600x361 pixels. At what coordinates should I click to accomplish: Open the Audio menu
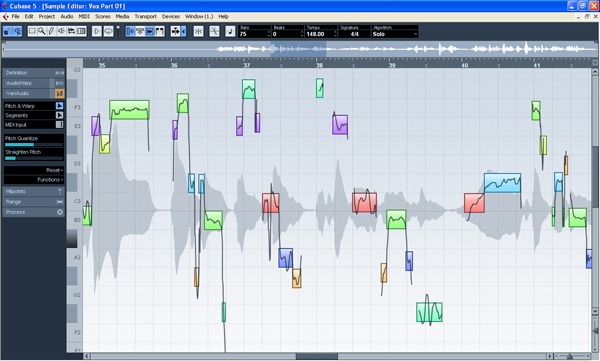tap(67, 16)
